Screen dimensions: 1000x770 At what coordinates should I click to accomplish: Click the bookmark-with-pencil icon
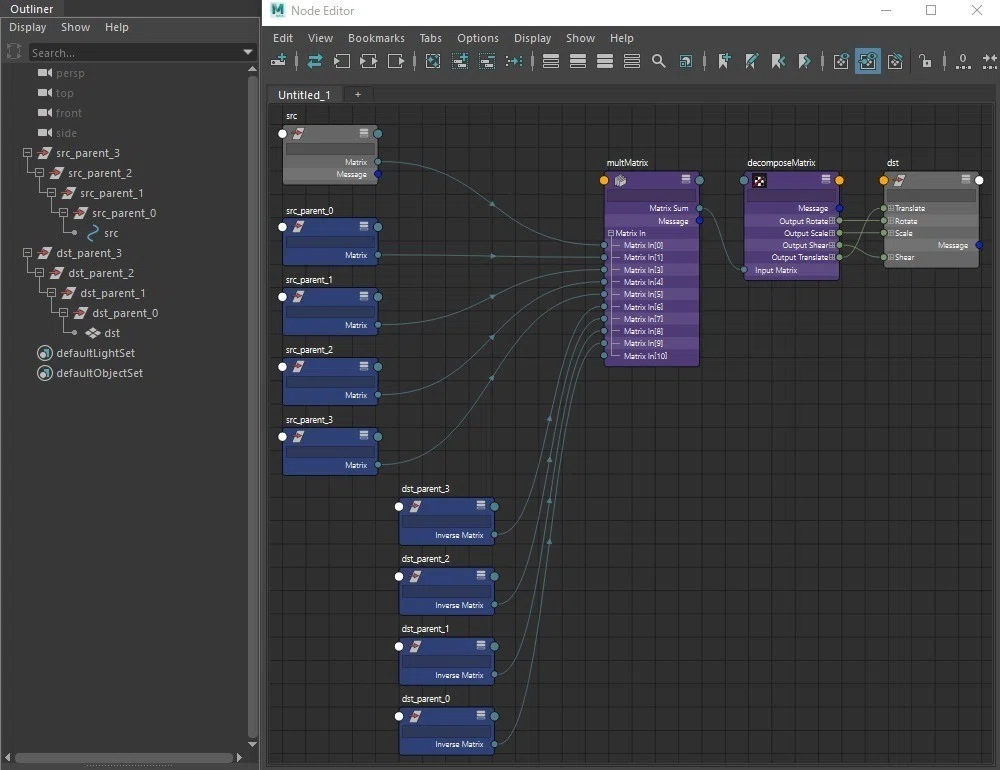click(751, 61)
